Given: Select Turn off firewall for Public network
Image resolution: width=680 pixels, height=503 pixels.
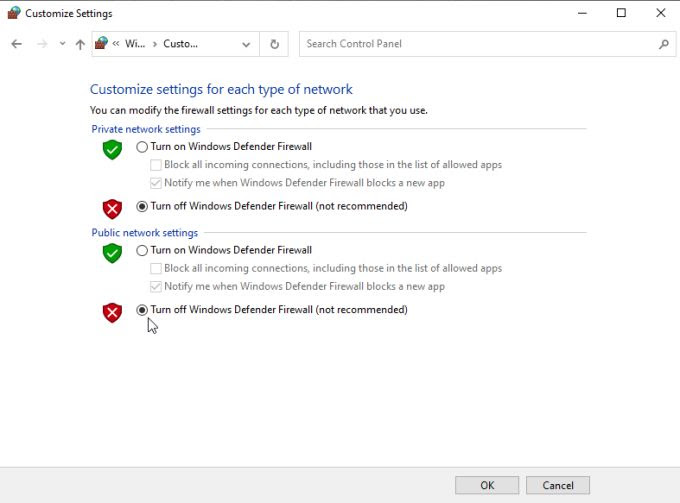Looking at the screenshot, I should tap(142, 310).
